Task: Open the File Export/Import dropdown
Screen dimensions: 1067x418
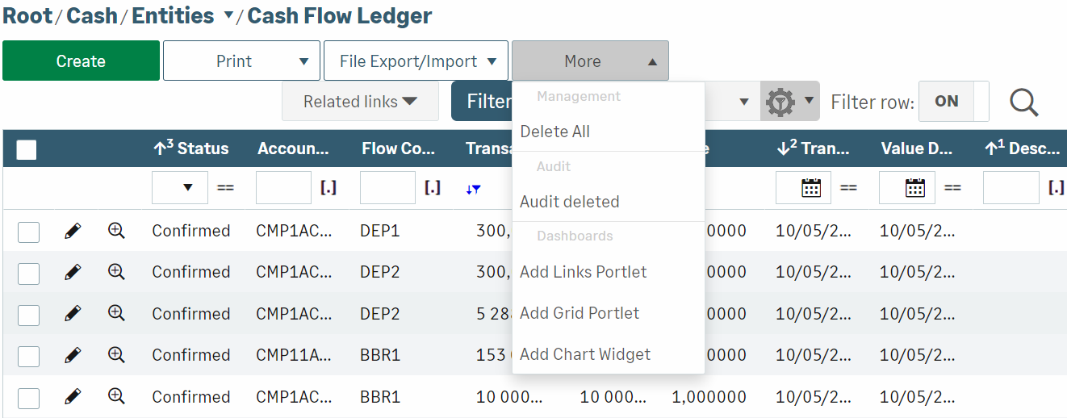Action: coord(416,61)
